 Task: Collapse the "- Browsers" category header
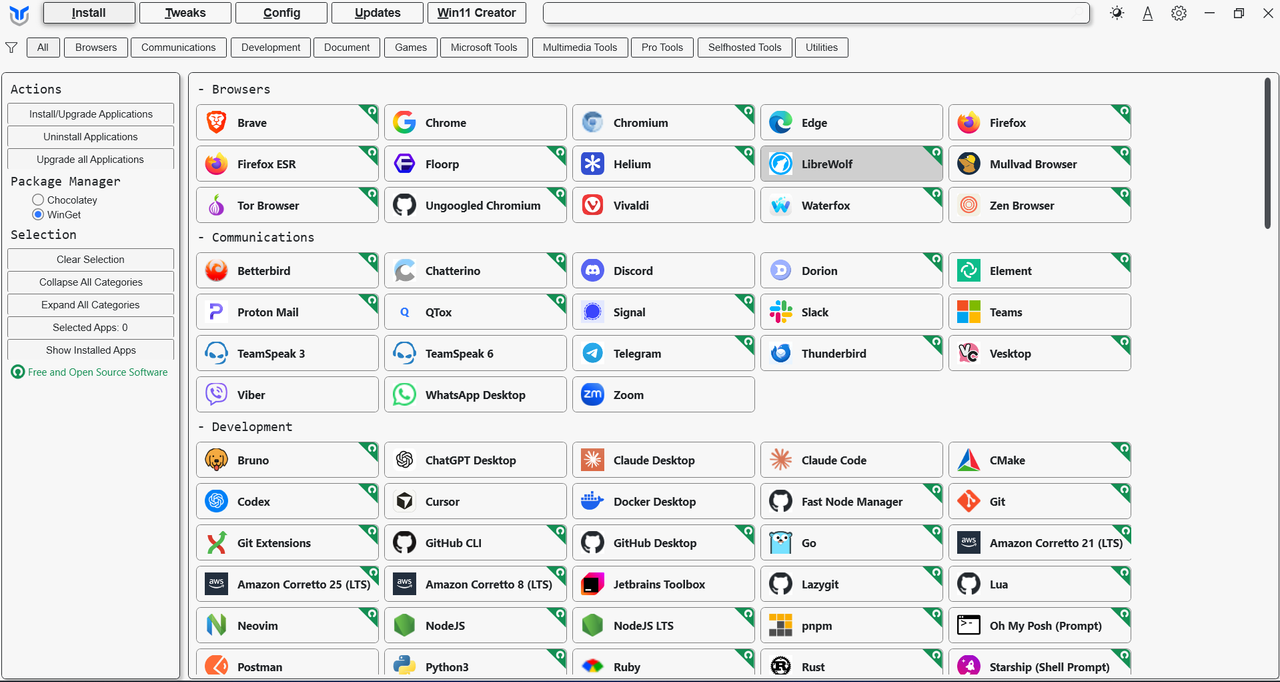tap(234, 89)
